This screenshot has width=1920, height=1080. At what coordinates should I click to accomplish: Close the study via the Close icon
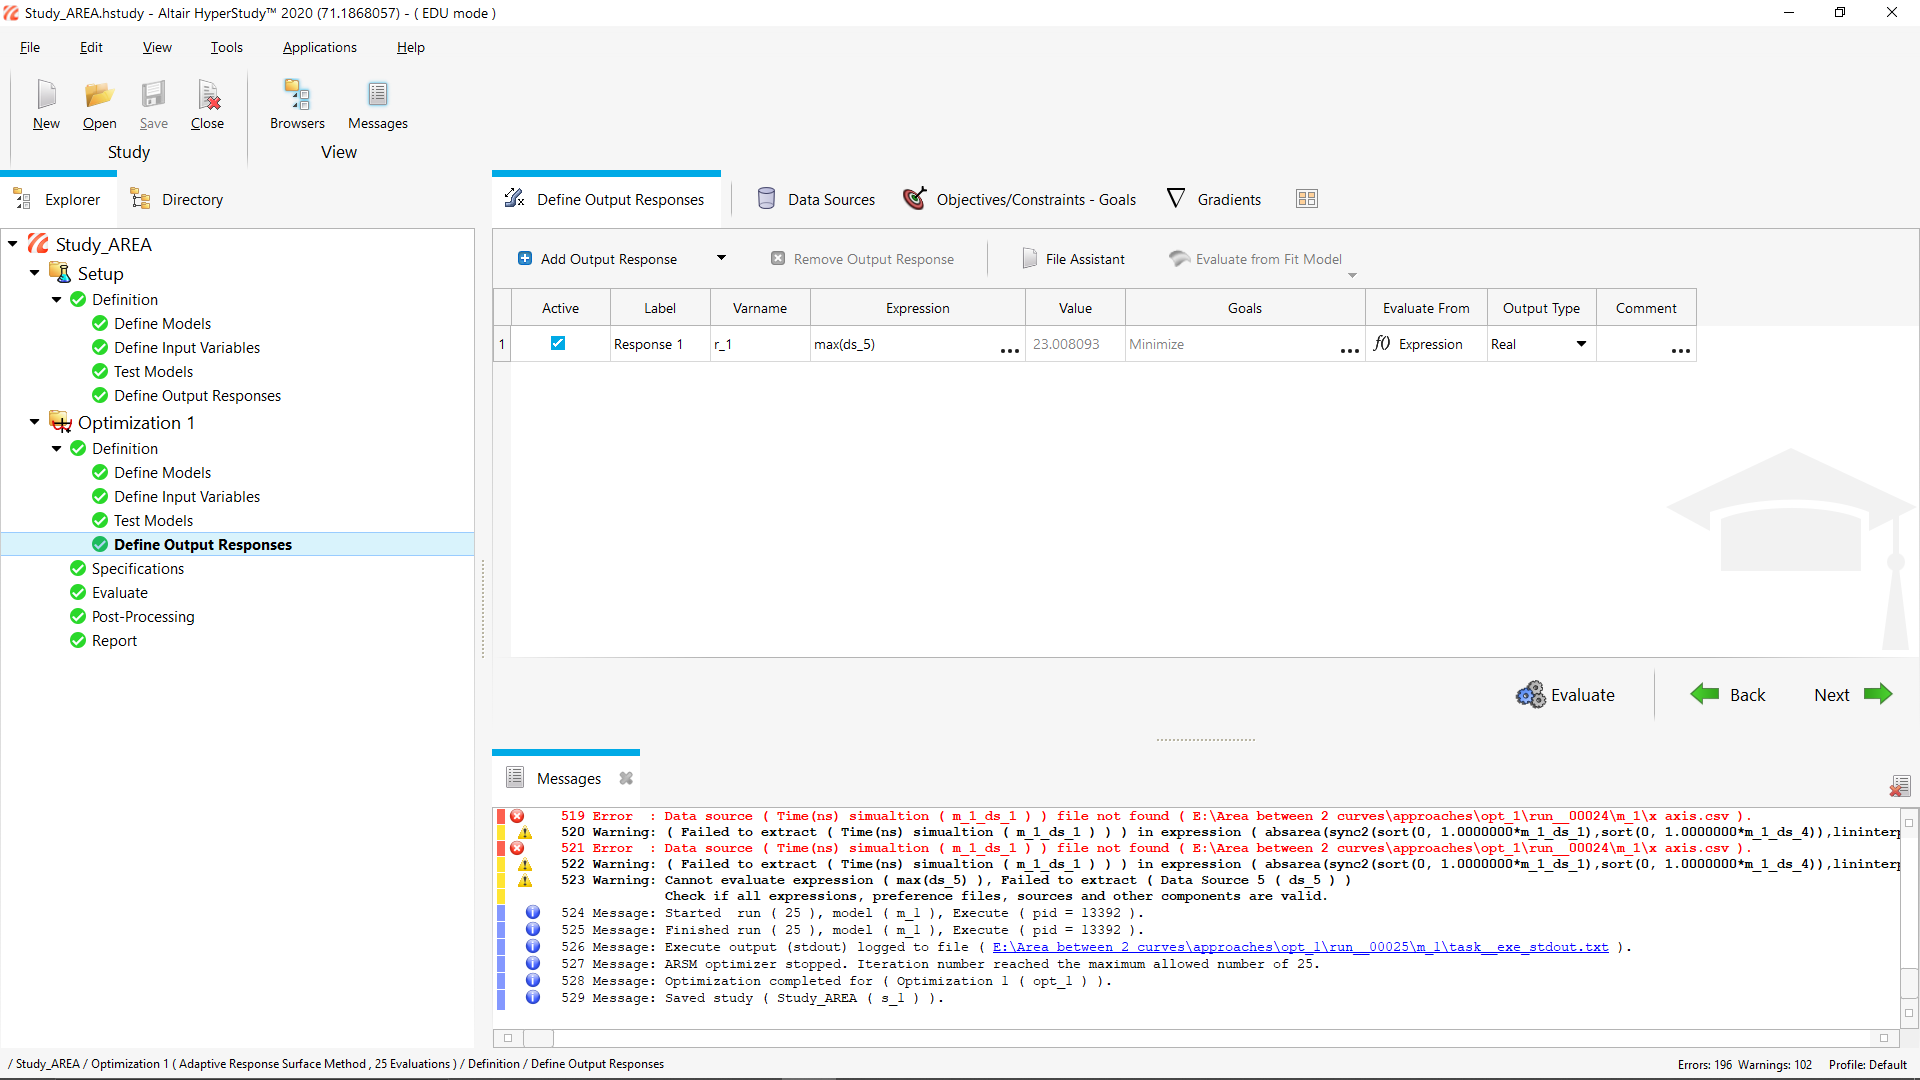point(208,95)
